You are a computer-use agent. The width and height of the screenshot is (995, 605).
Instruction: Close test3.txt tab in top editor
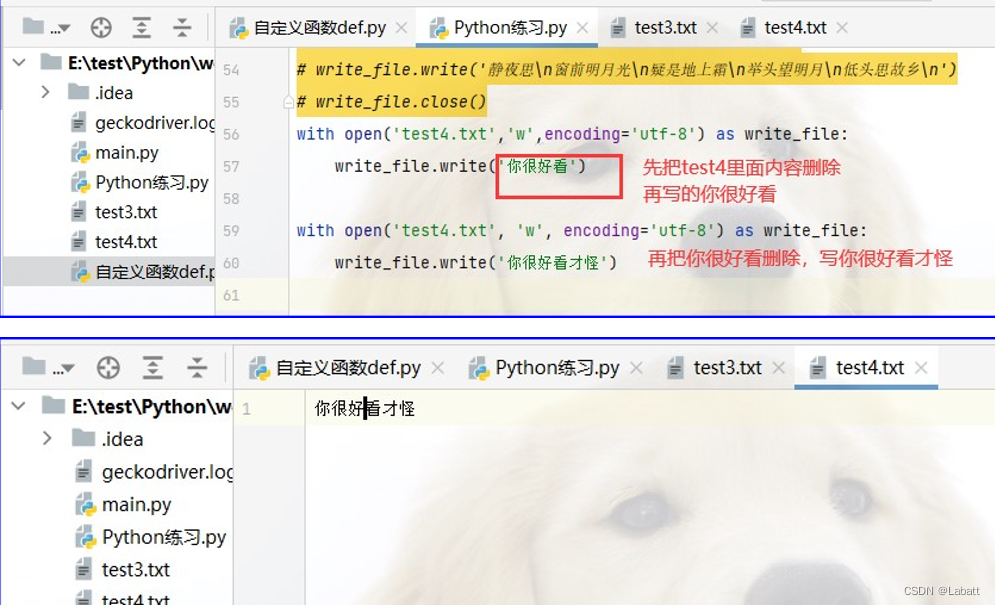(x=712, y=28)
